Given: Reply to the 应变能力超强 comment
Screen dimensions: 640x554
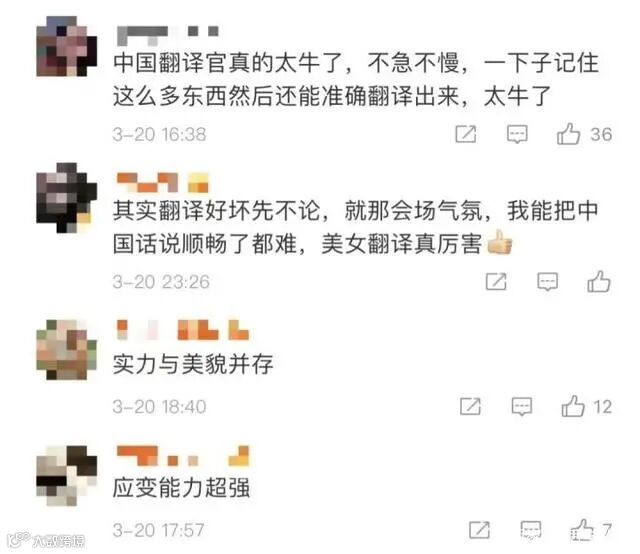Looking at the screenshot, I should point(531,530).
